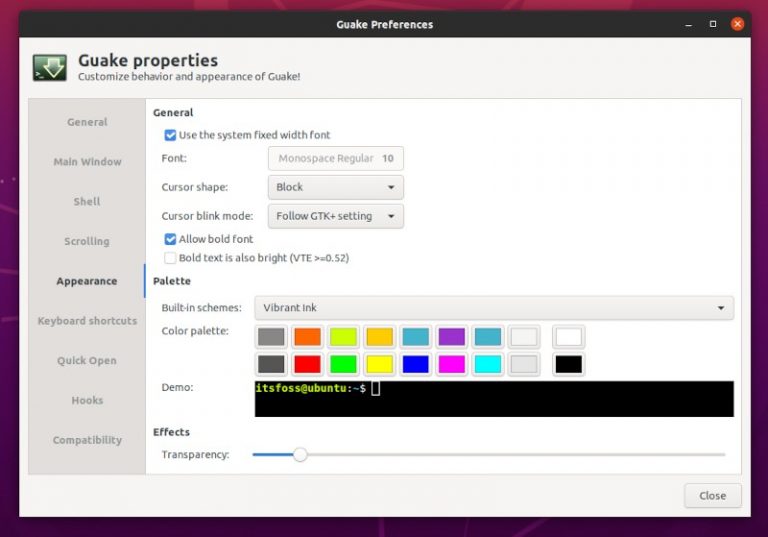Switch to the General tab
Image resolution: width=768 pixels, height=537 pixels.
click(87, 122)
